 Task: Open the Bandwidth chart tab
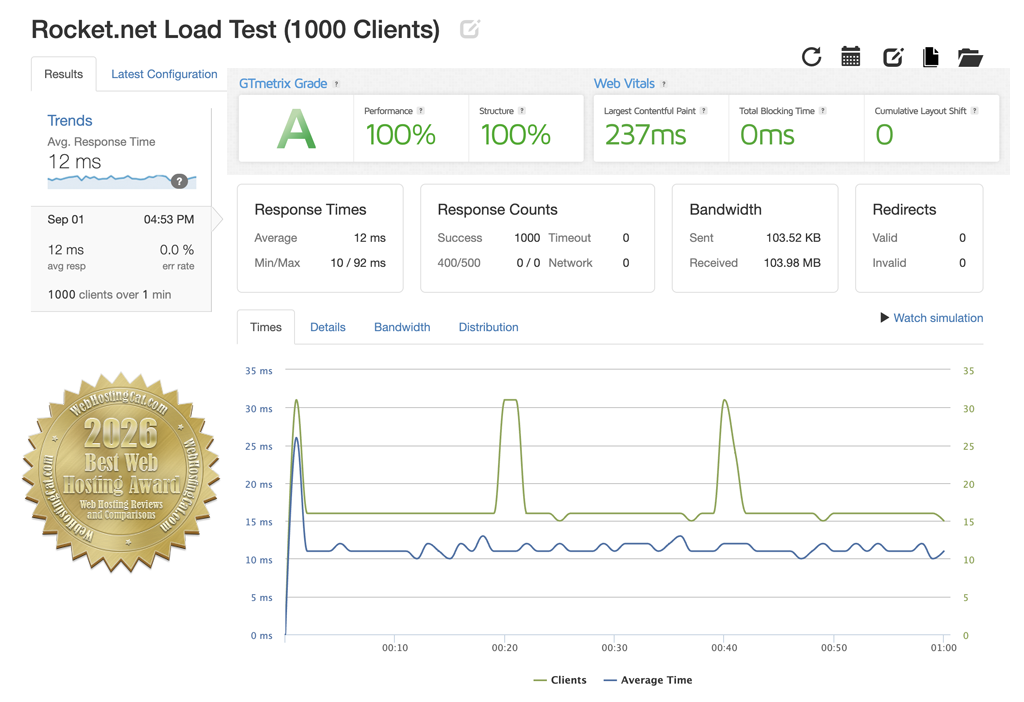pos(402,327)
